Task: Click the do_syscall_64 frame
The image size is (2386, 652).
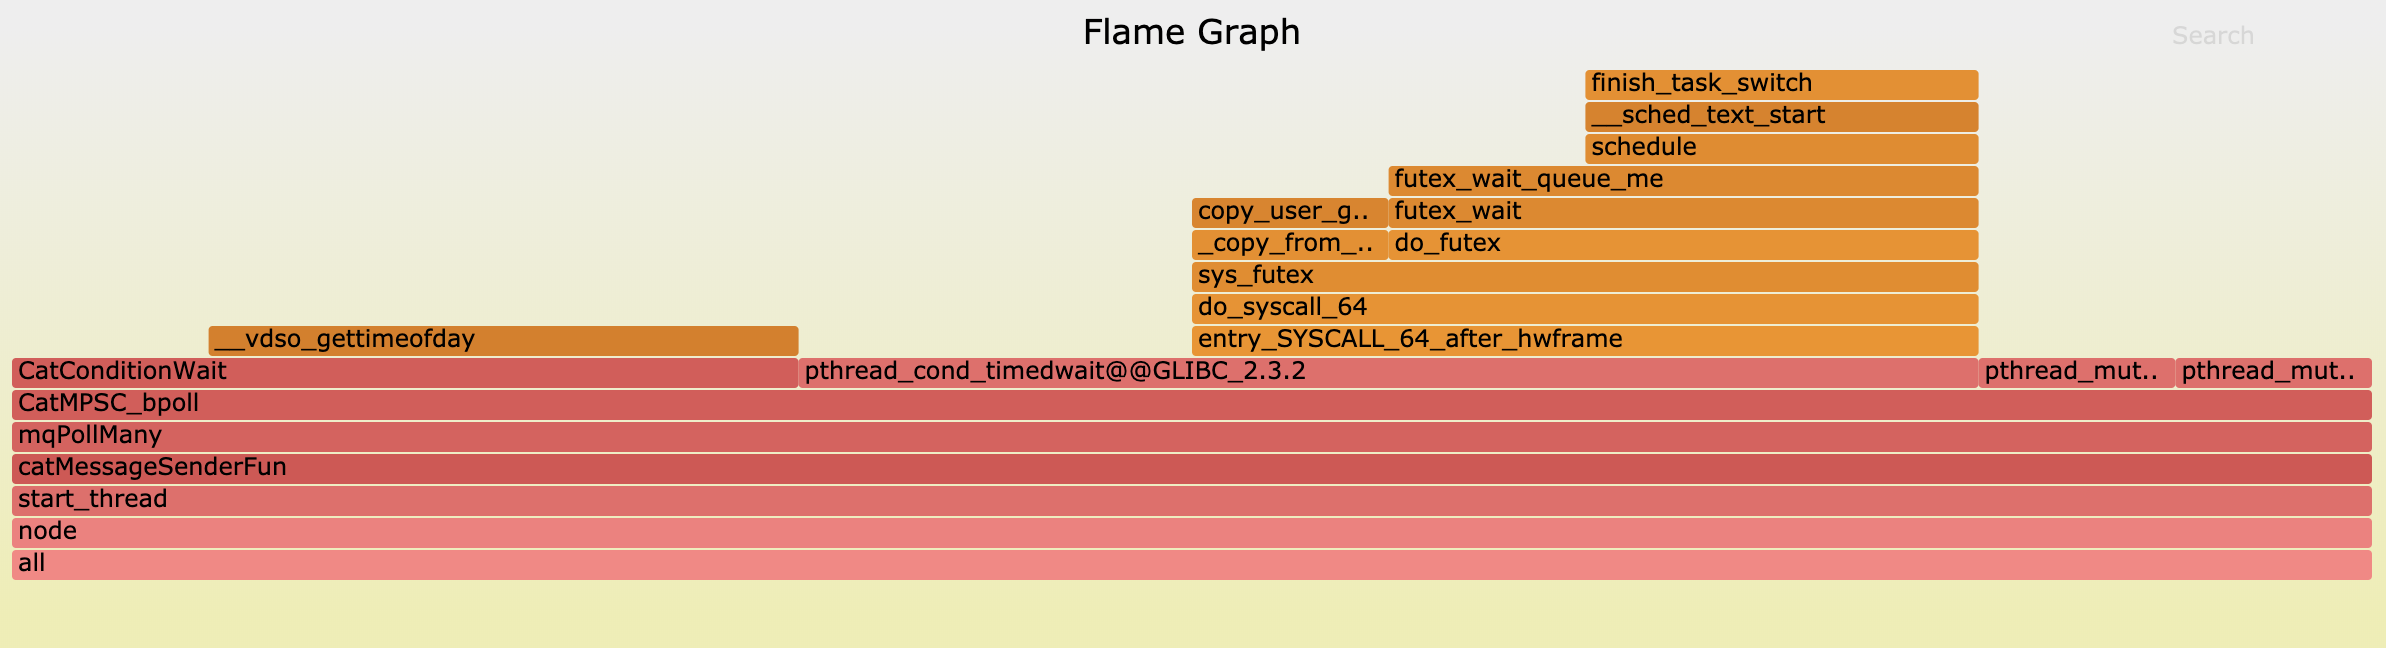Action: point(1585,308)
